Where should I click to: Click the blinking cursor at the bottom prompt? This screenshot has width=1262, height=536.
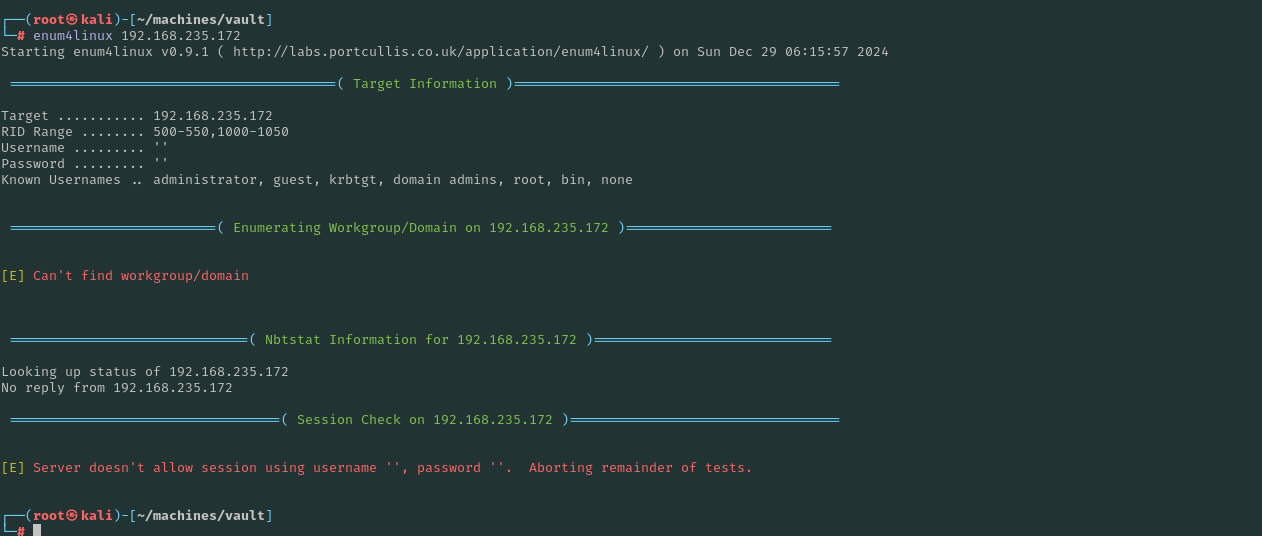(37, 530)
